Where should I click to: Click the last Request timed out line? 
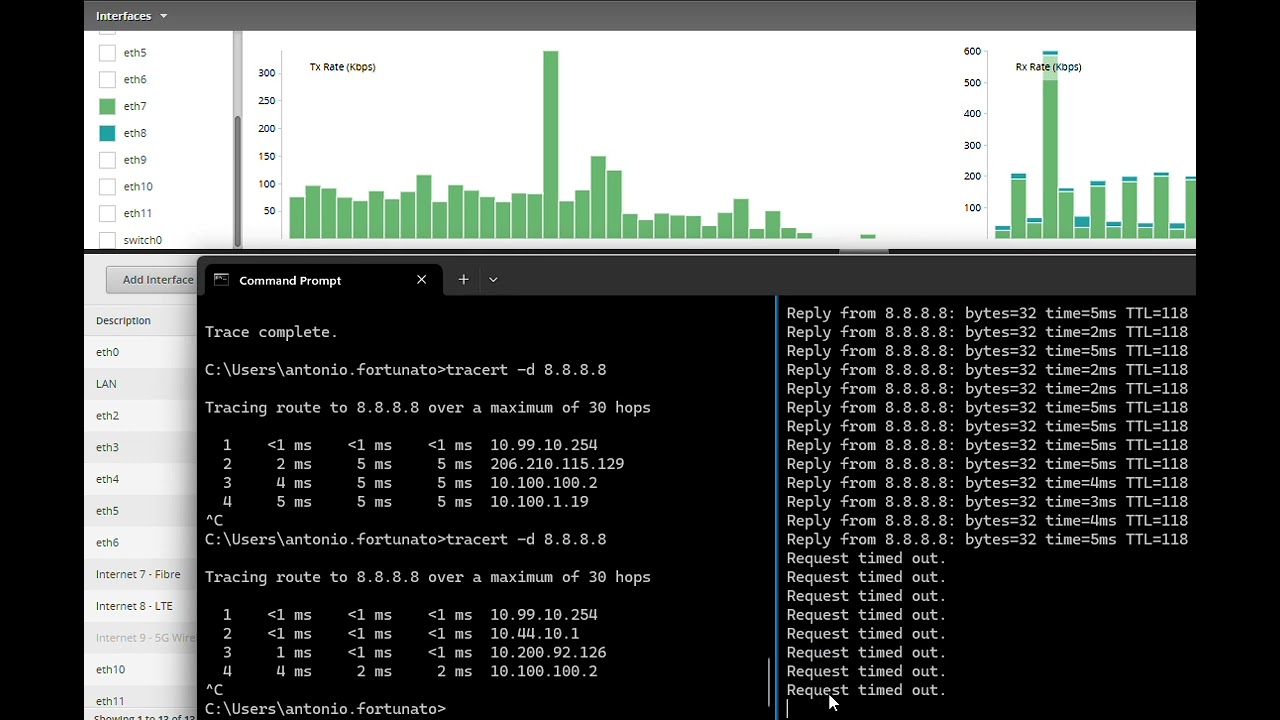pyautogui.click(x=866, y=691)
